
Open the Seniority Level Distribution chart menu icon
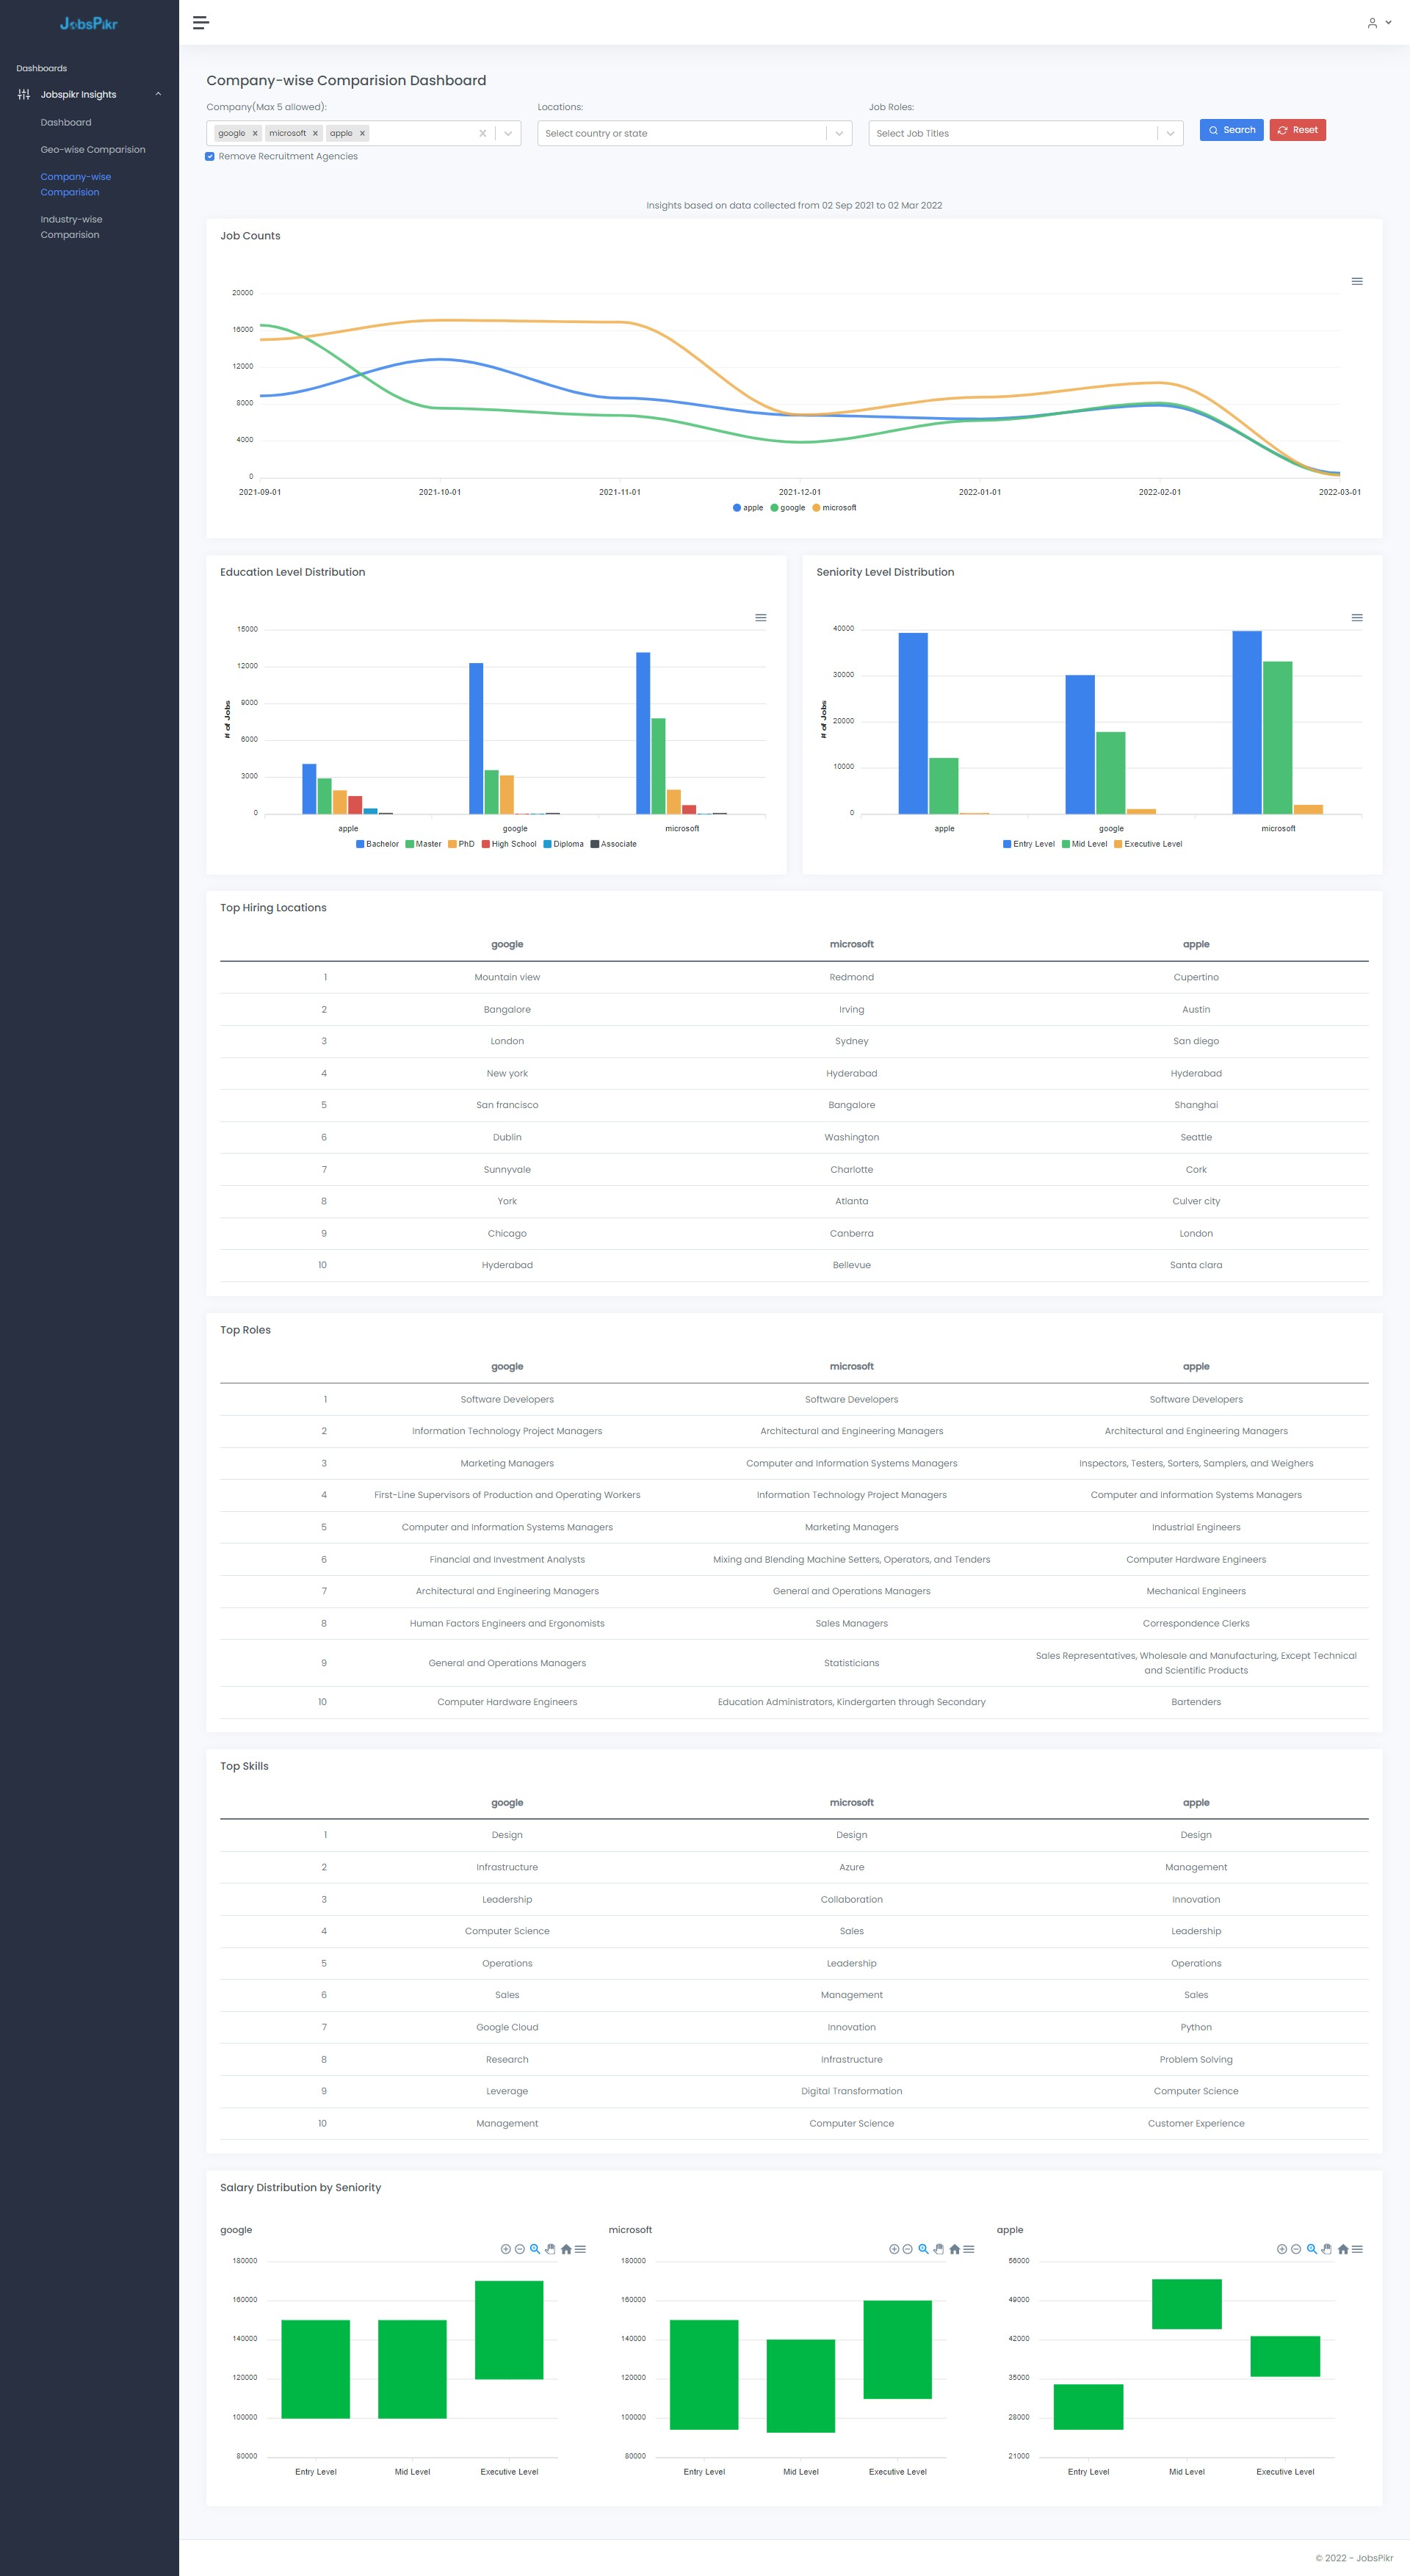(1357, 617)
